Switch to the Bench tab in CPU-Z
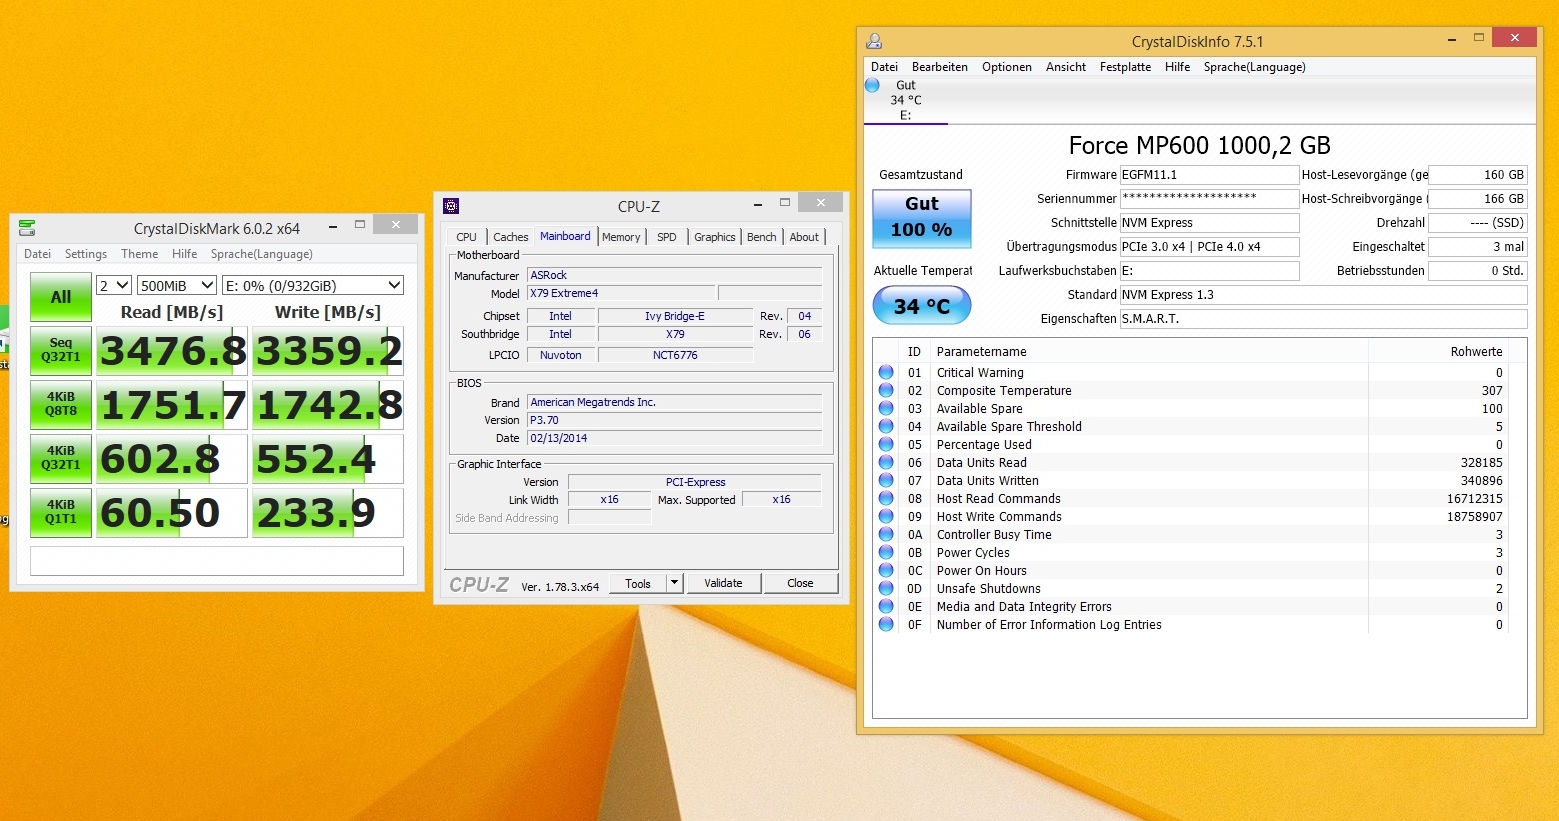This screenshot has width=1559, height=821. (762, 237)
